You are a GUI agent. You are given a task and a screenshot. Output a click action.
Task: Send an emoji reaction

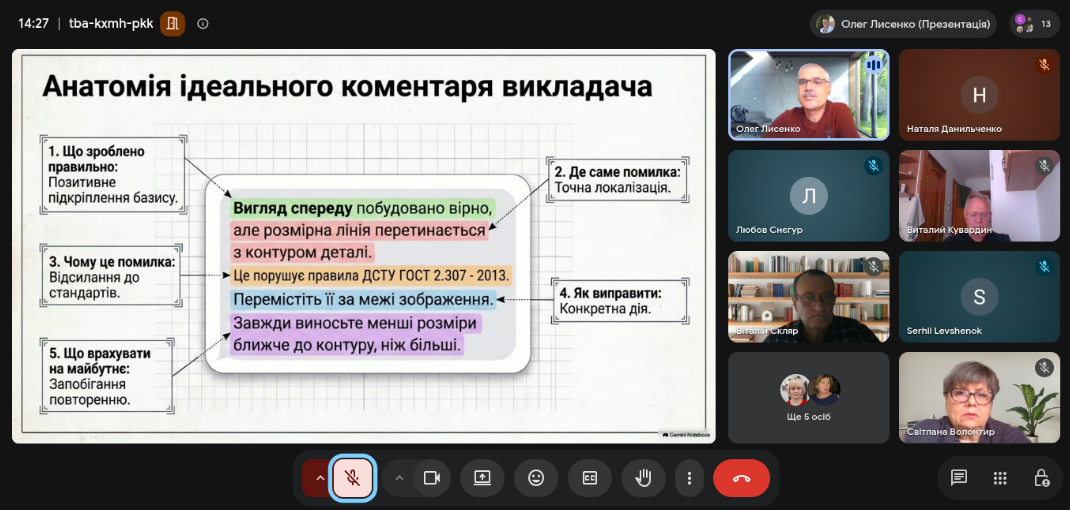pos(536,478)
